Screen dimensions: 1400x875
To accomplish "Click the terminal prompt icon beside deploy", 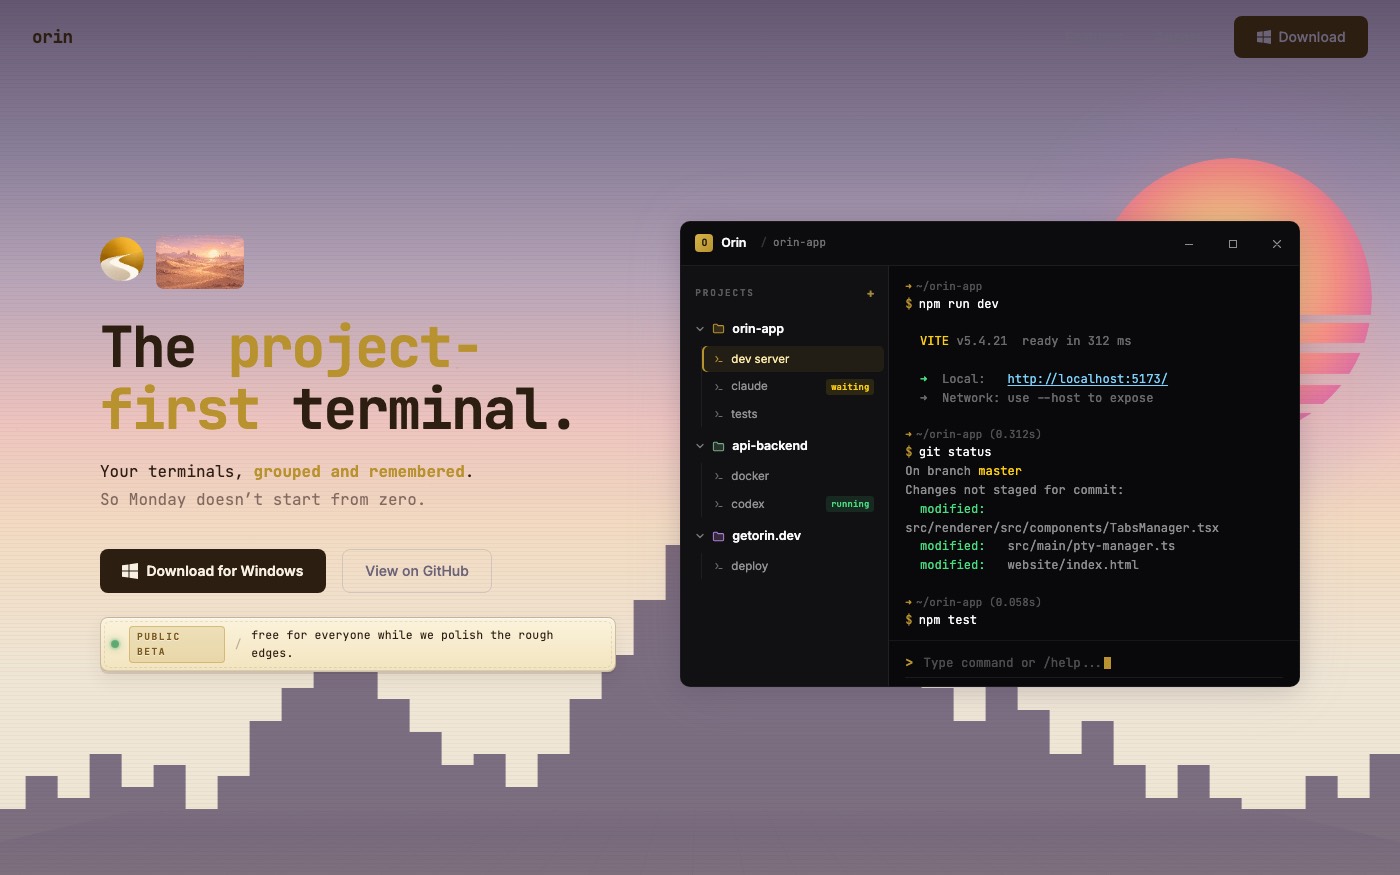I will [718, 566].
